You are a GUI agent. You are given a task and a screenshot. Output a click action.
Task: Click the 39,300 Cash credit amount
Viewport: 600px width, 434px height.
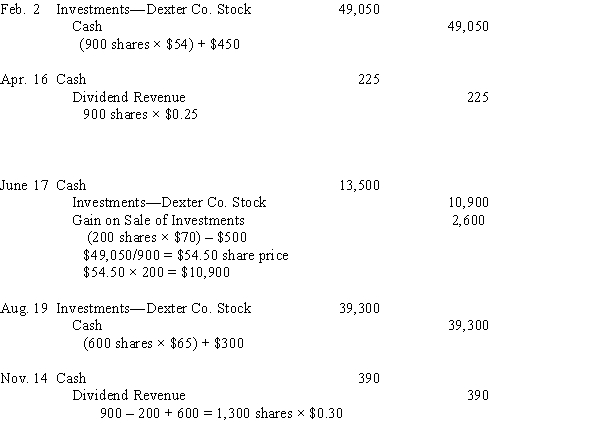tap(468, 325)
